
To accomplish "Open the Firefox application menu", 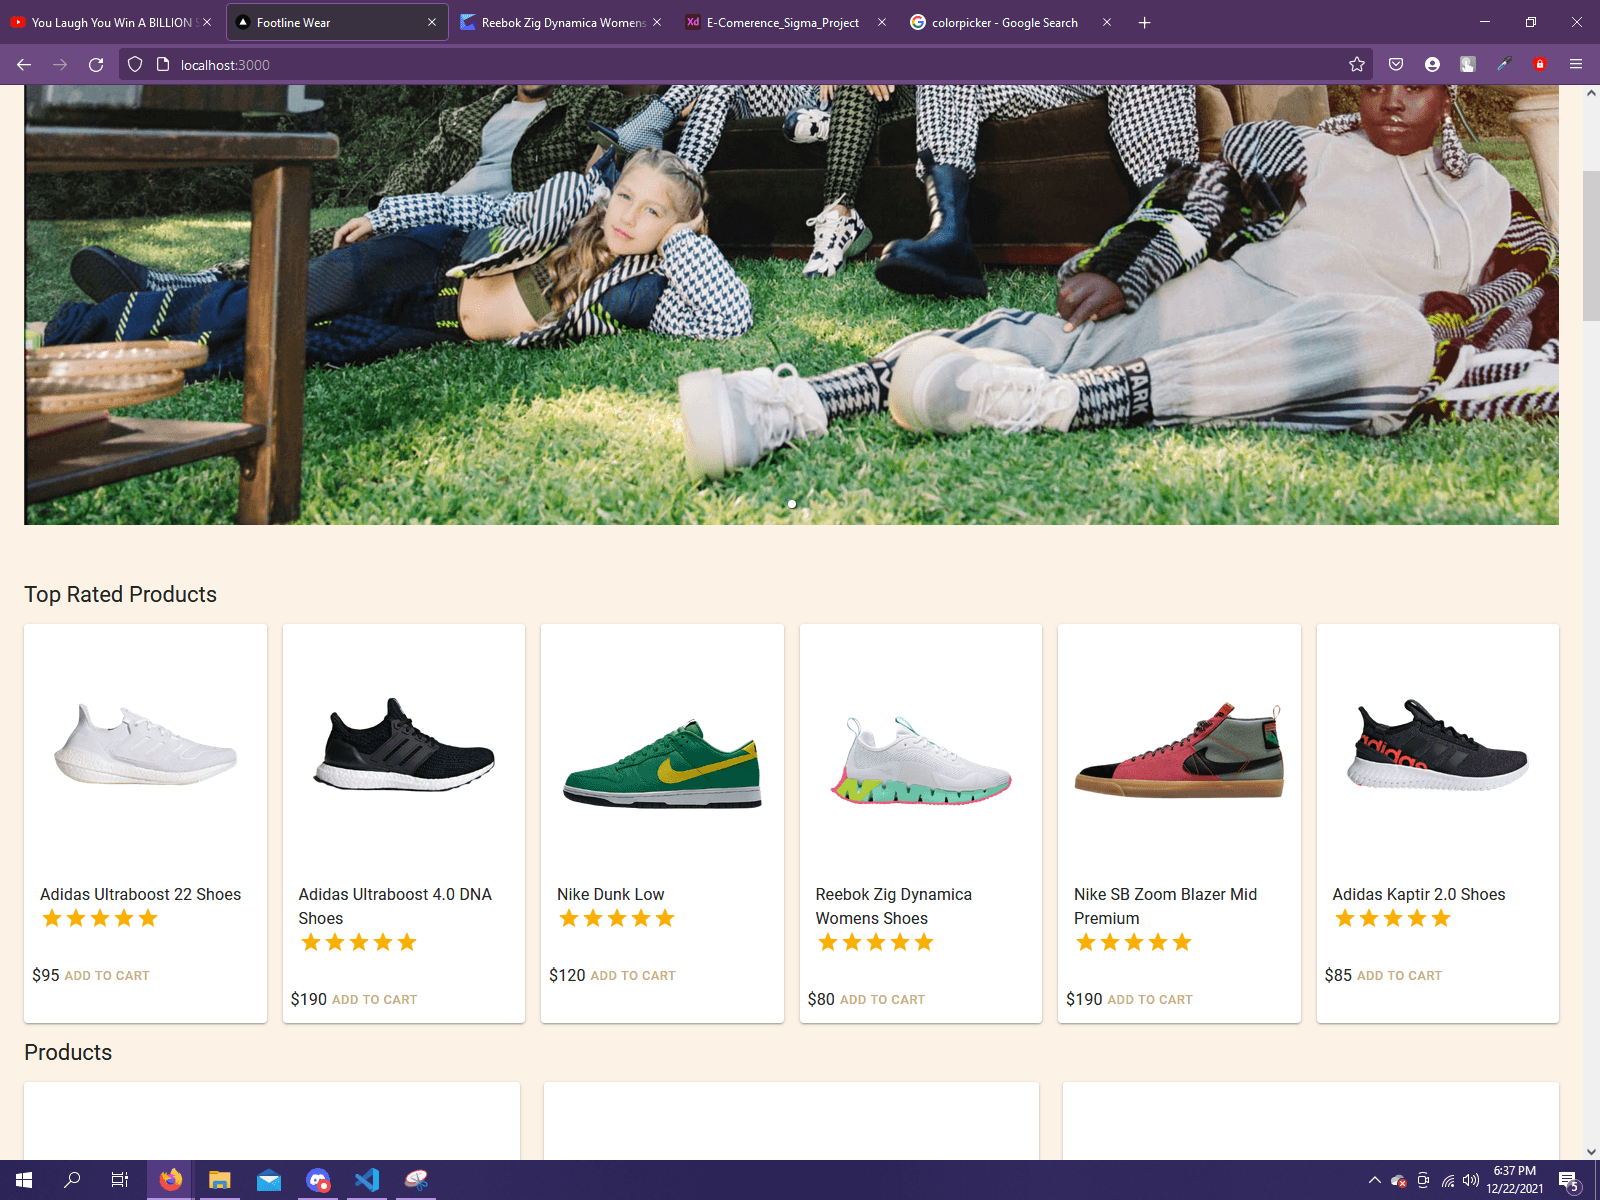I will coord(1576,64).
